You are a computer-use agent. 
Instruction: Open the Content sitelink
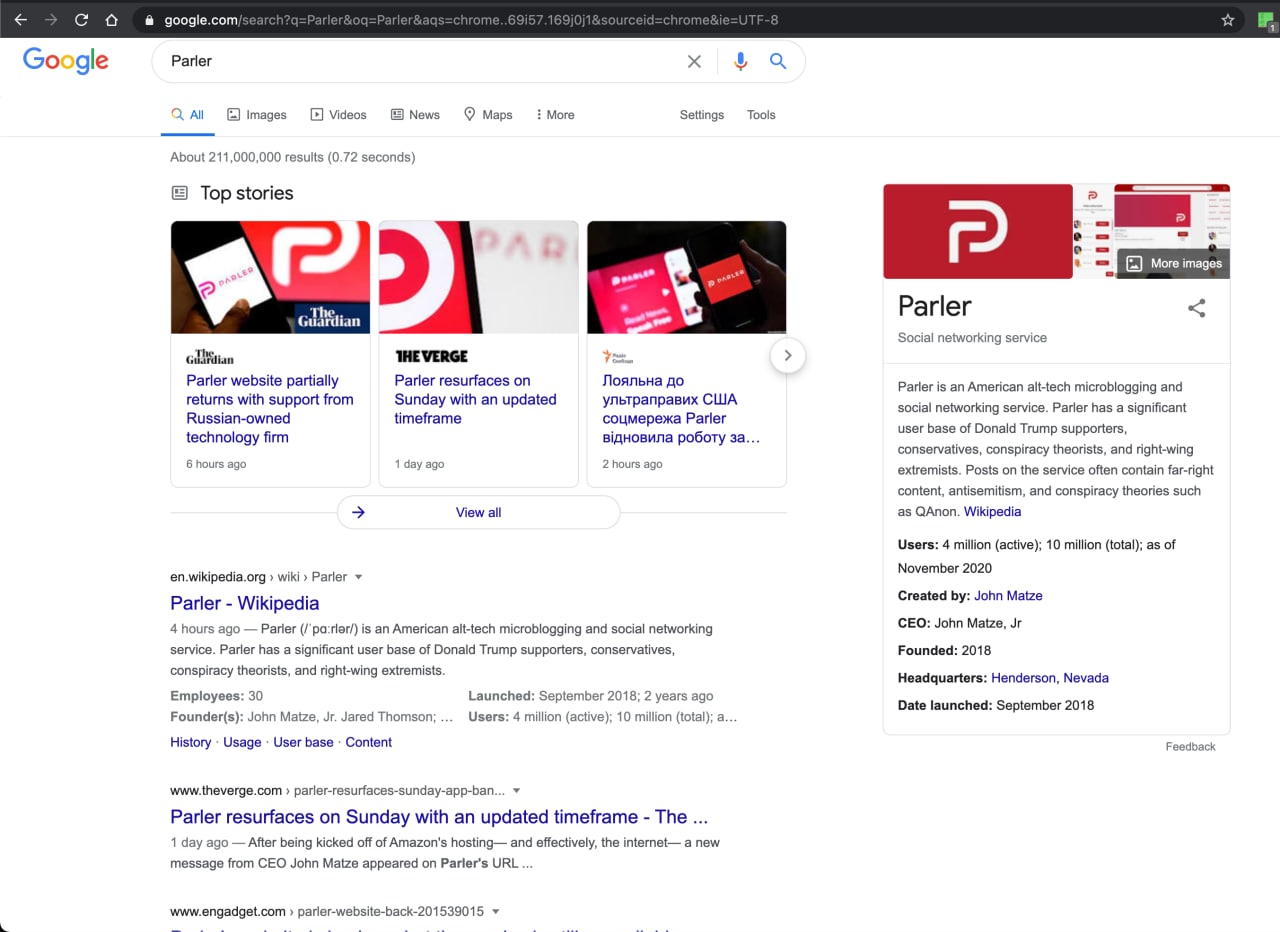[369, 742]
